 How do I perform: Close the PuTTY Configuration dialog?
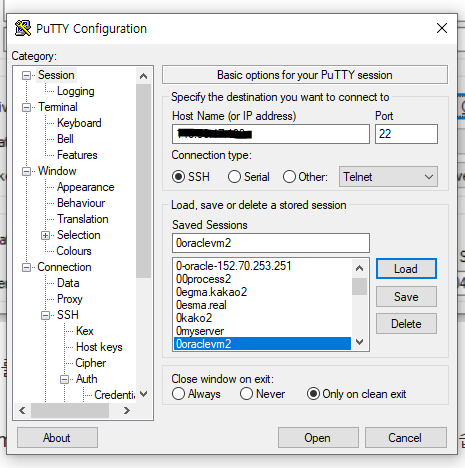click(442, 28)
